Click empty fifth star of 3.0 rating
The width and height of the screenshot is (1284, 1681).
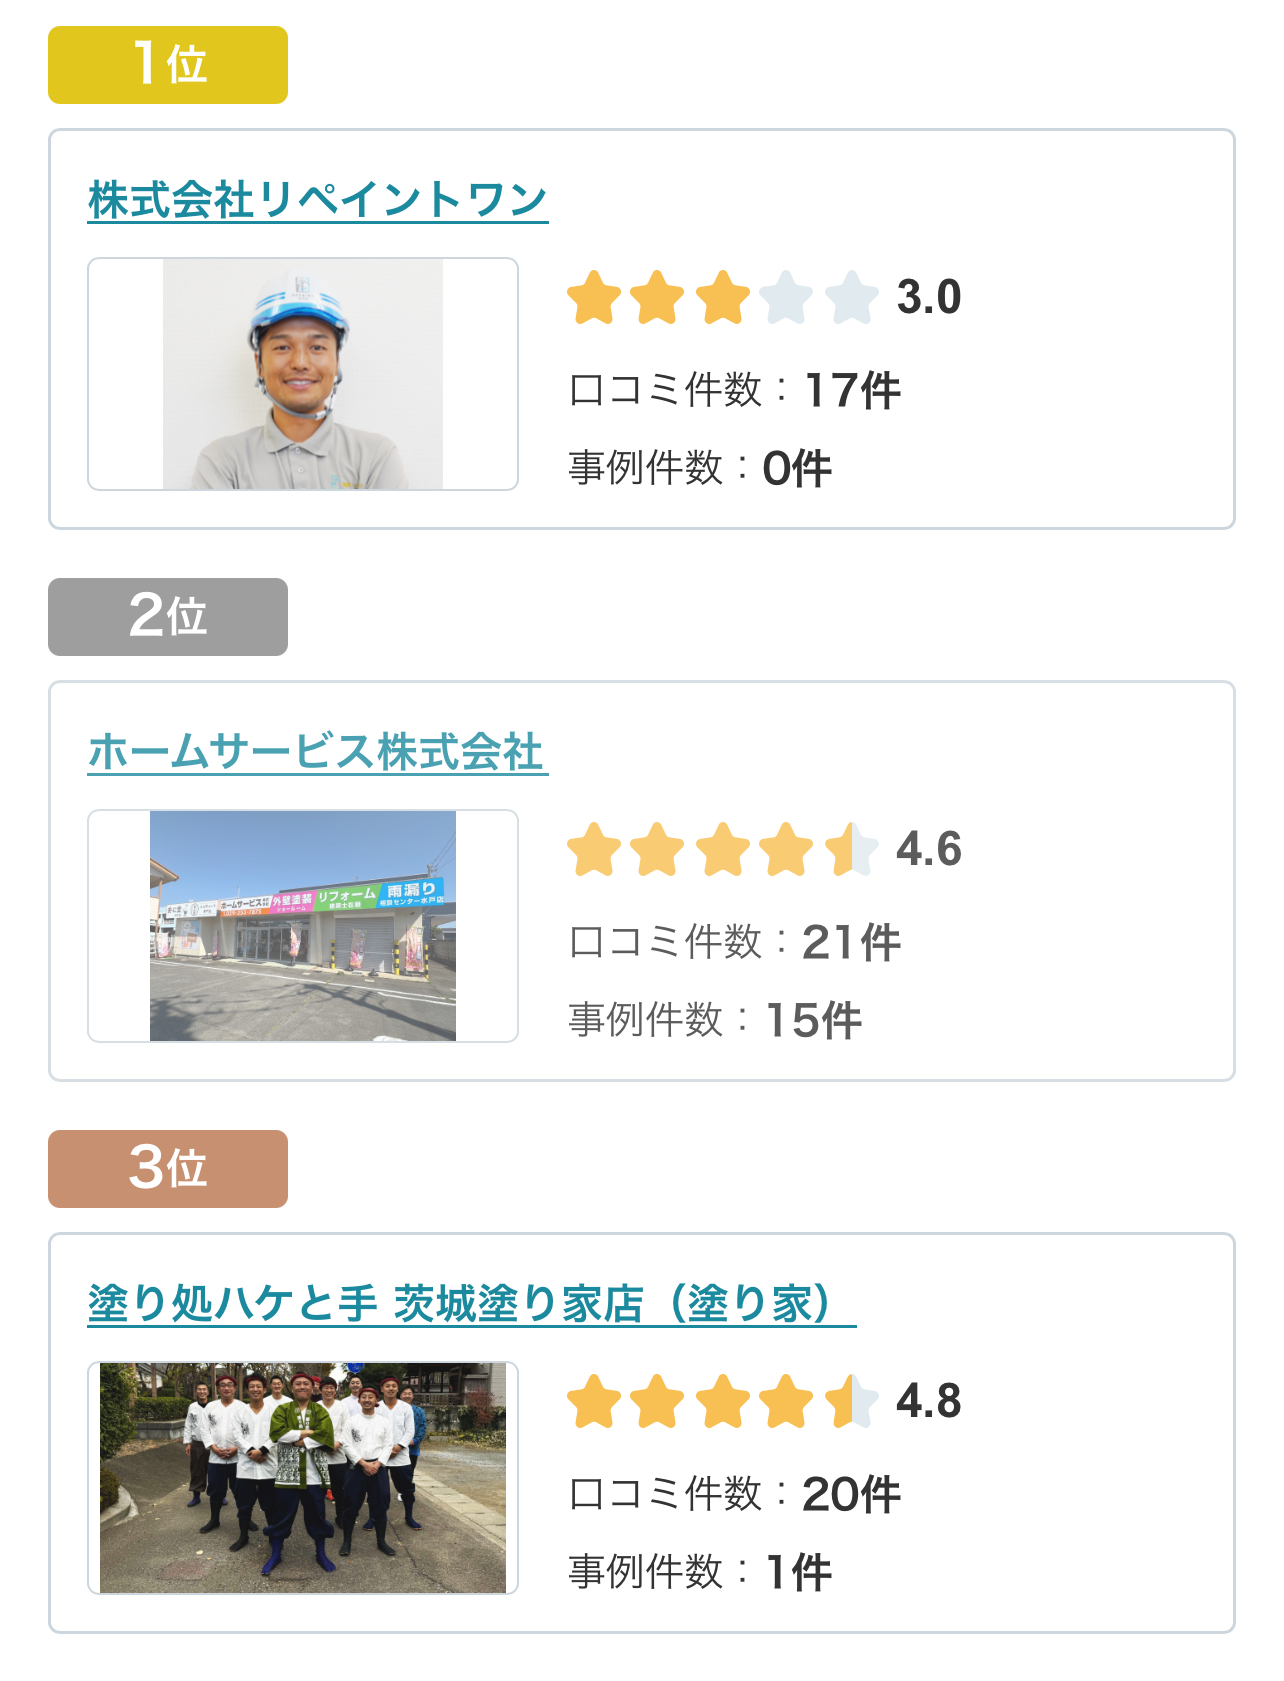(851, 298)
